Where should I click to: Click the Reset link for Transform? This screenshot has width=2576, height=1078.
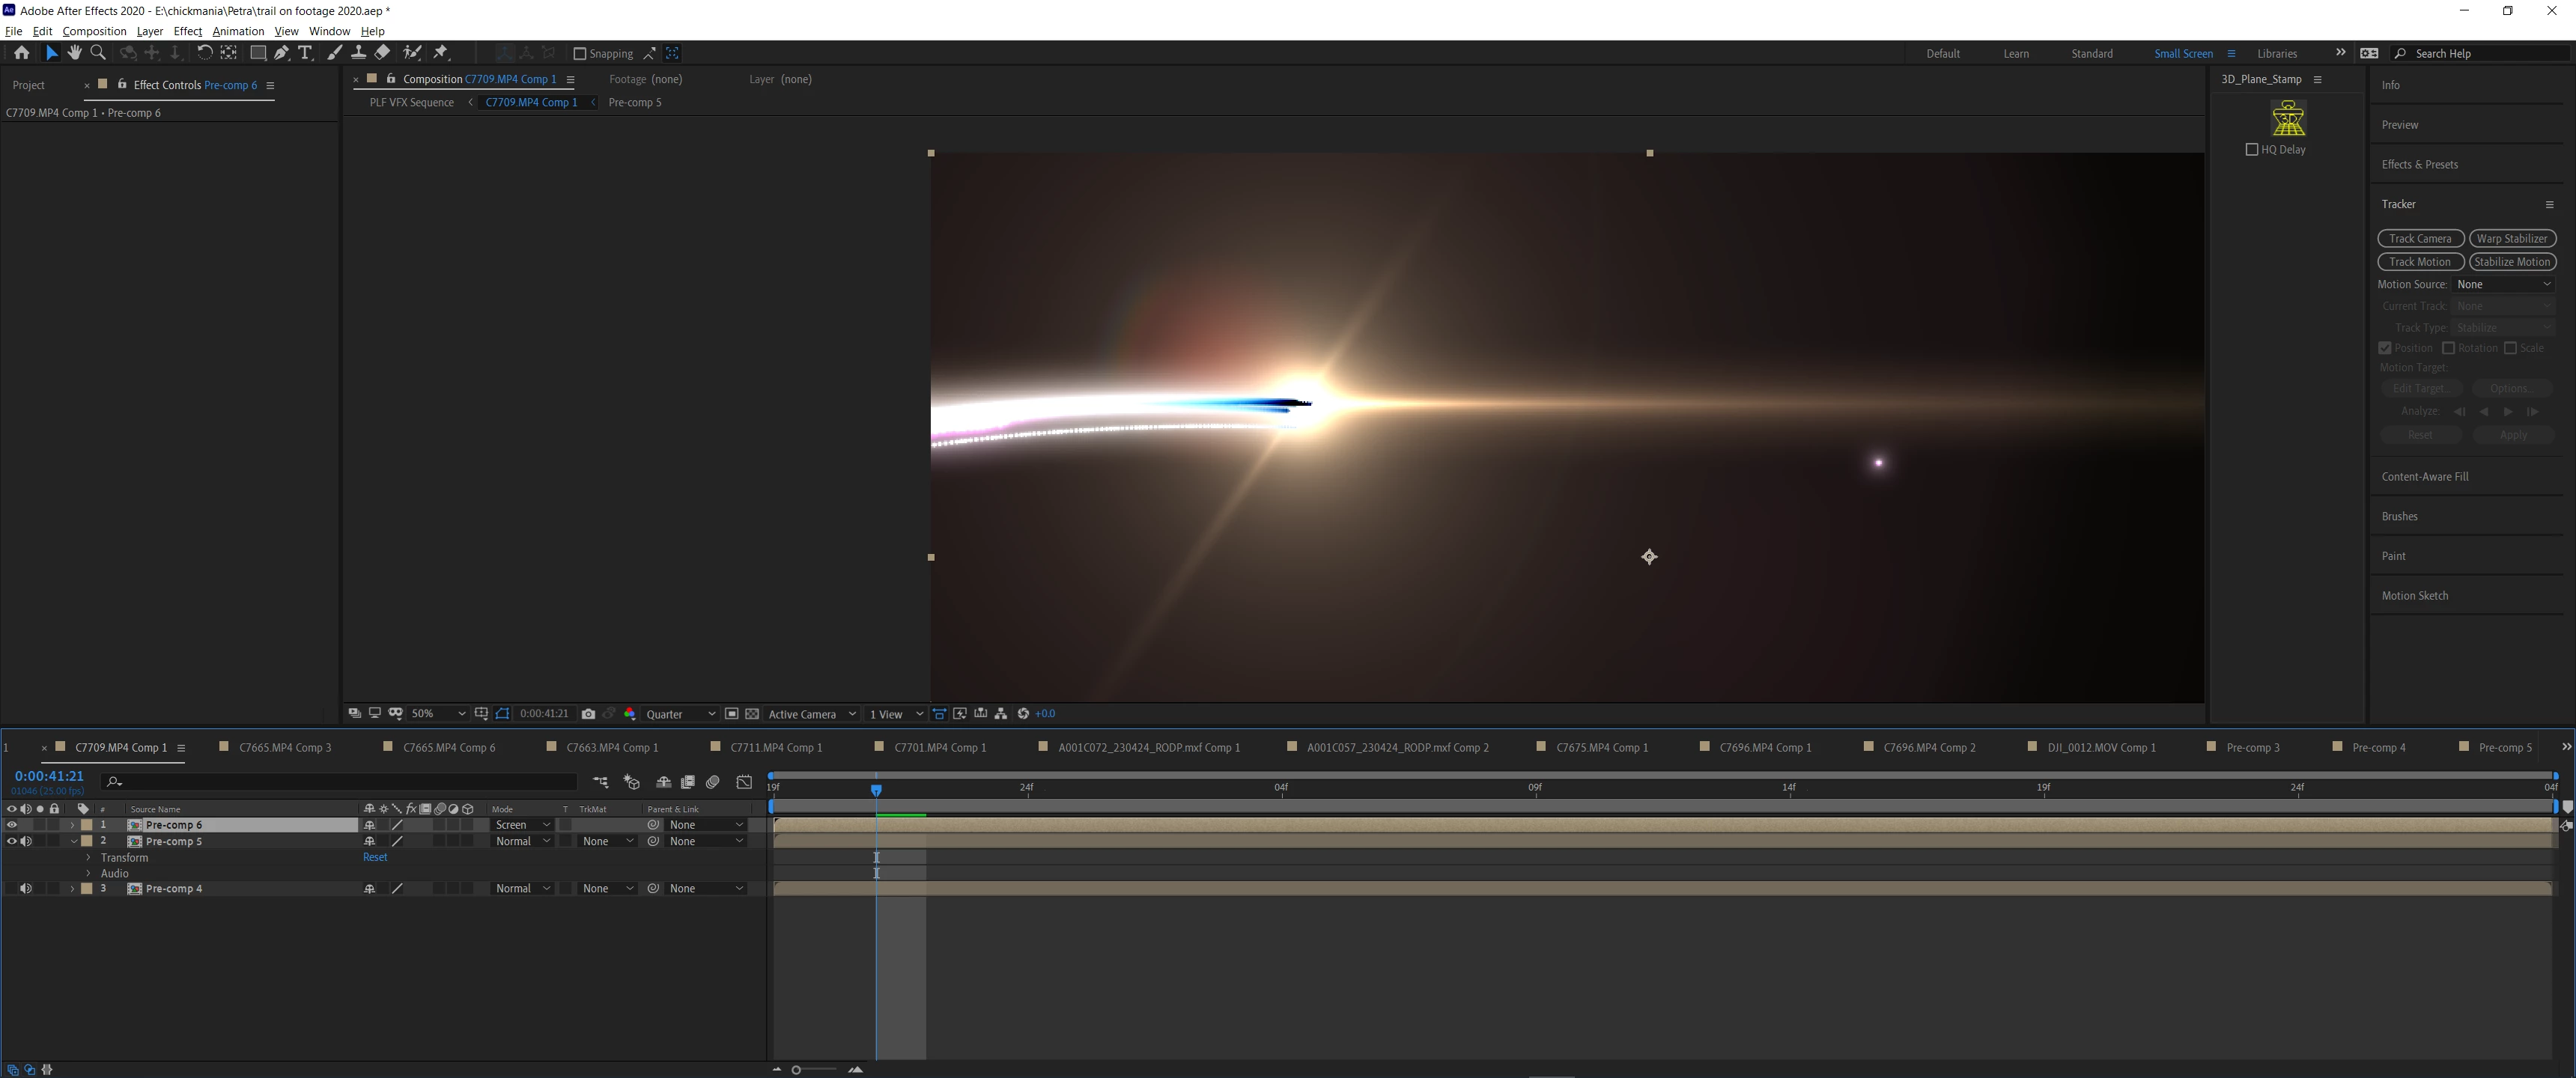coord(375,857)
